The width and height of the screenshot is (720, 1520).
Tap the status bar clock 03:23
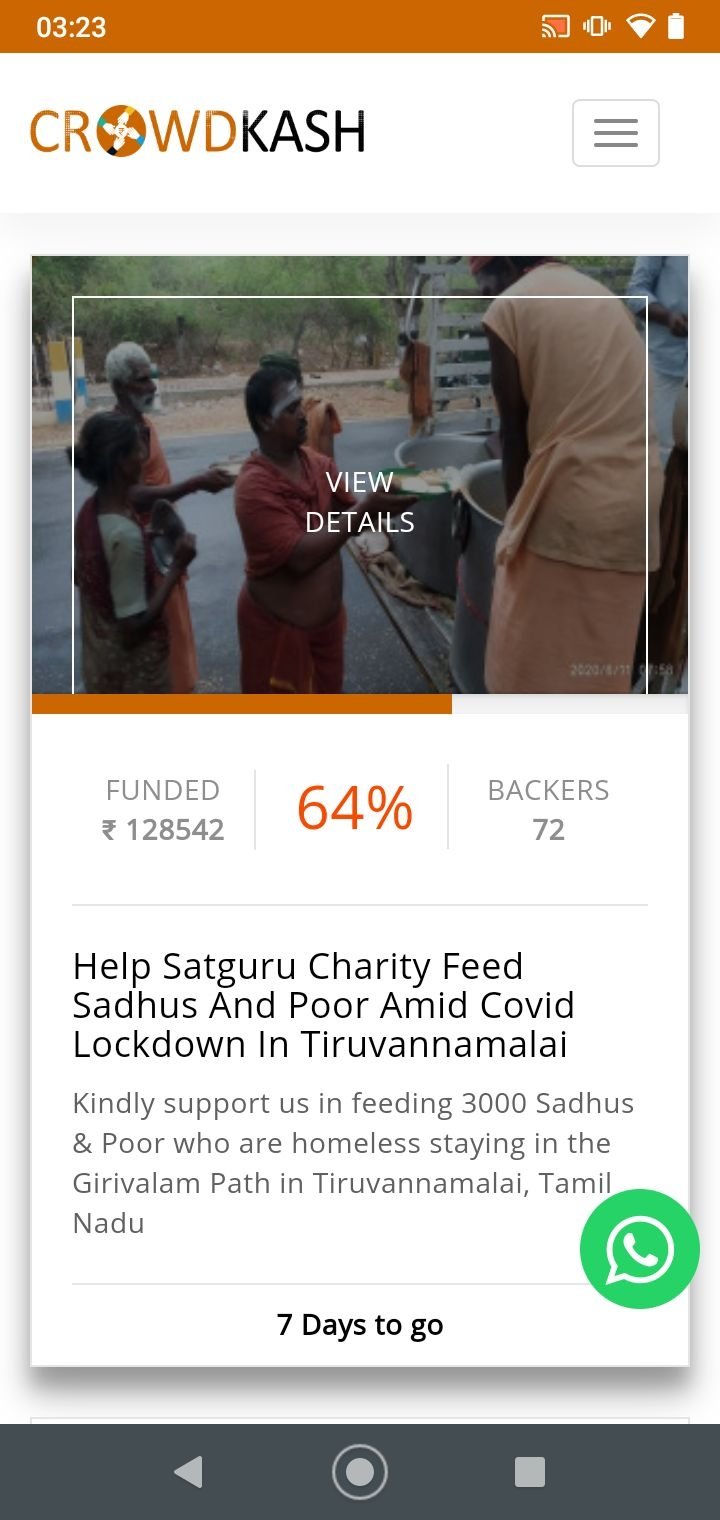[71, 27]
